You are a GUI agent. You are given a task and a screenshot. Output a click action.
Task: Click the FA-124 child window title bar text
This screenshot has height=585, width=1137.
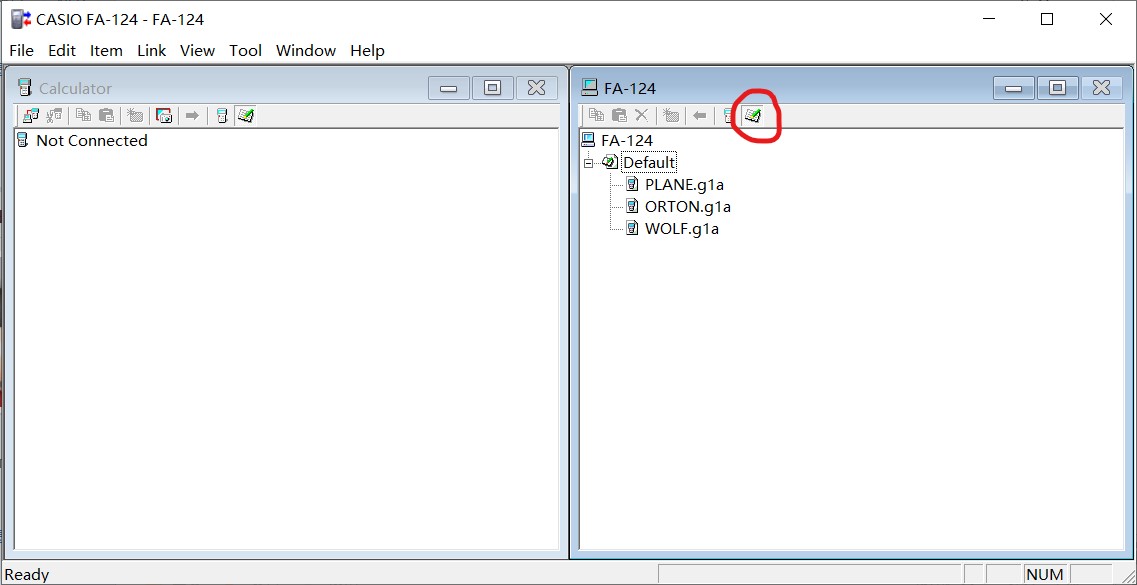click(629, 88)
